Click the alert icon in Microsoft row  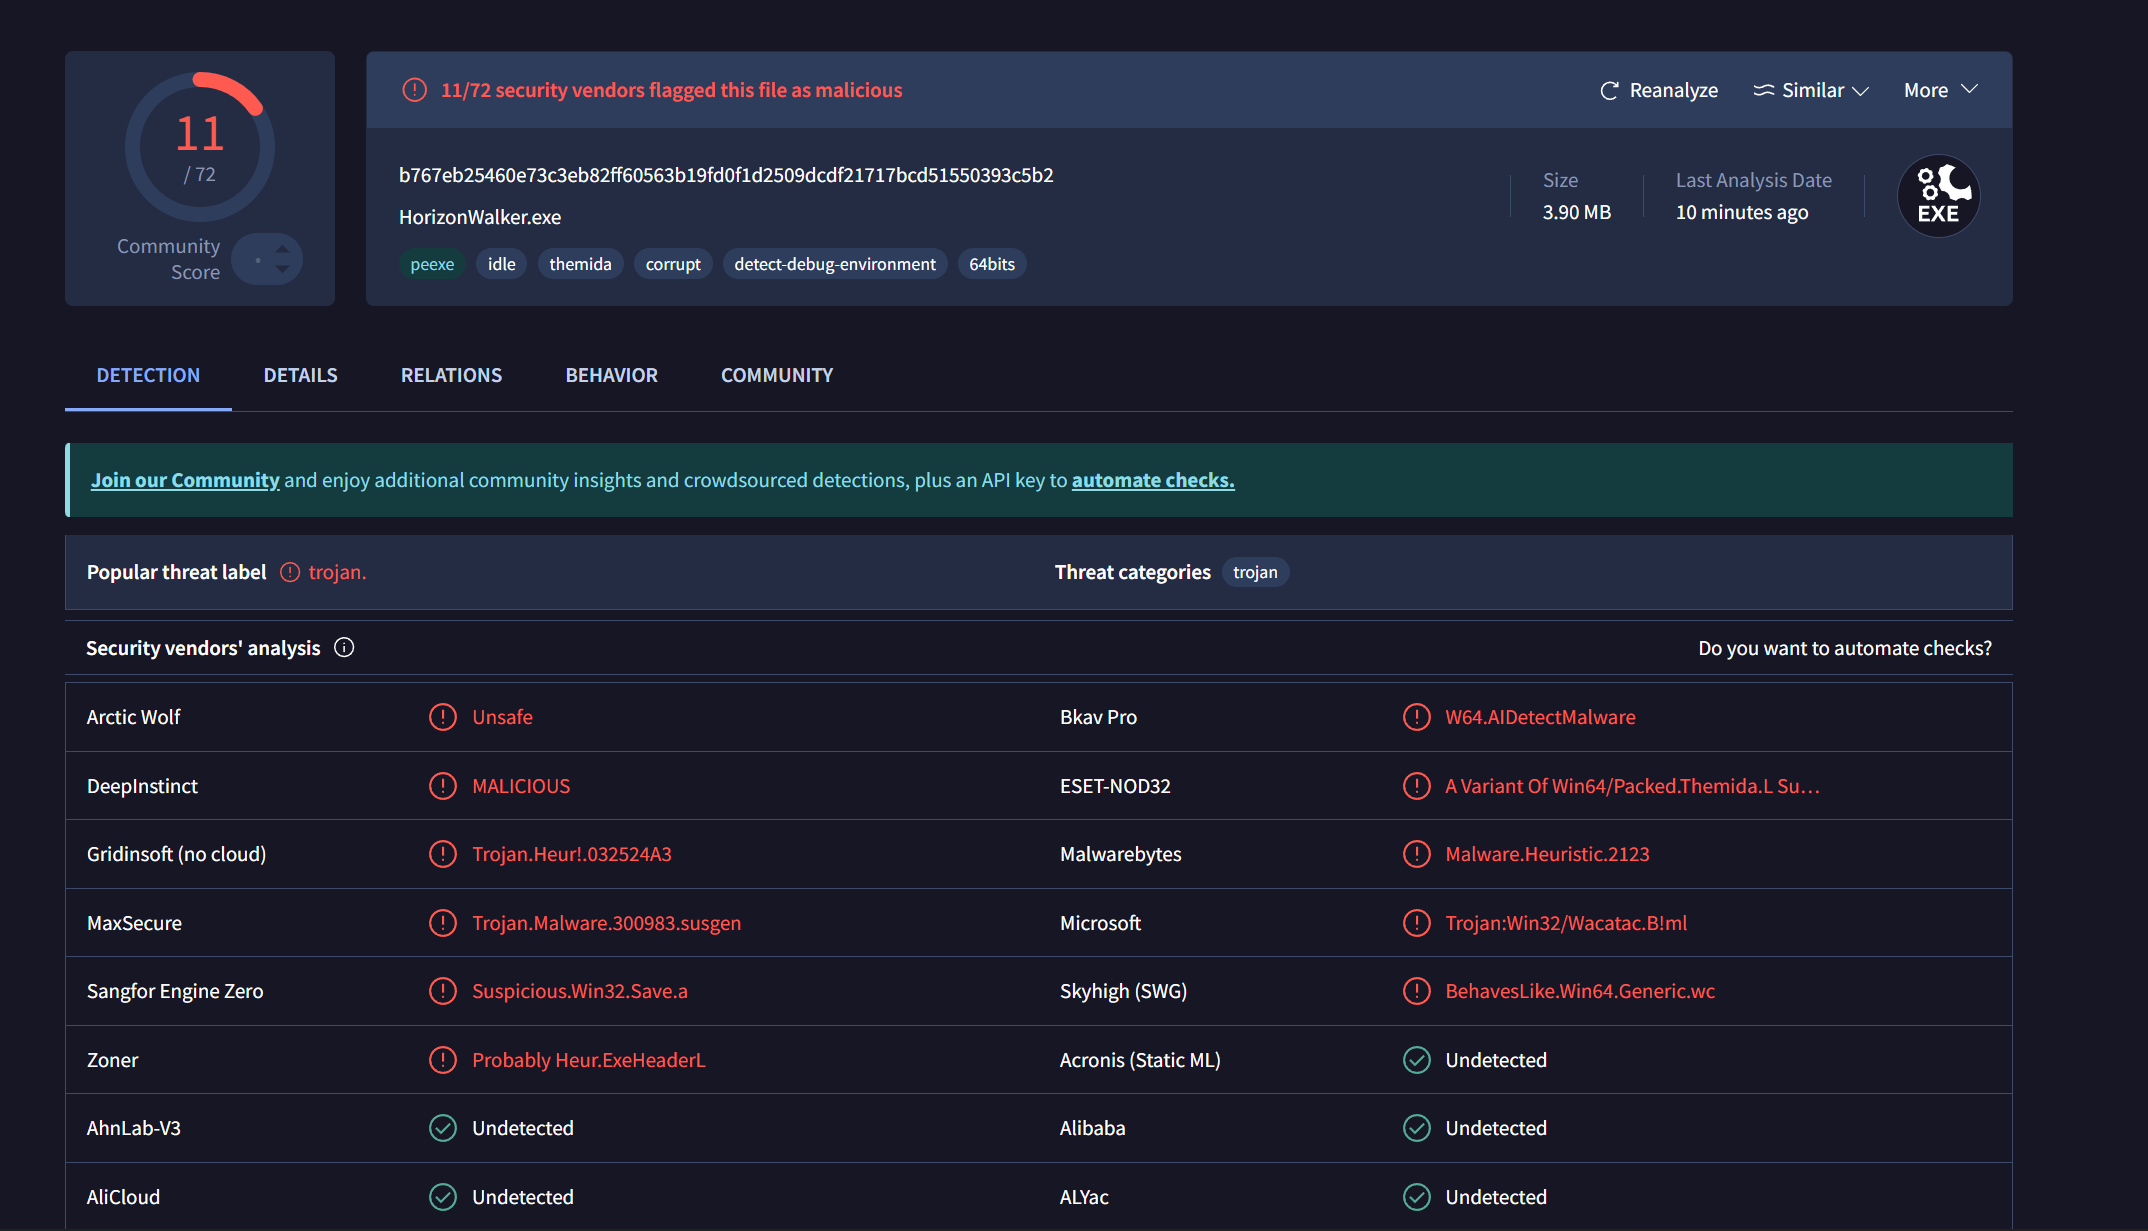pyautogui.click(x=1417, y=923)
